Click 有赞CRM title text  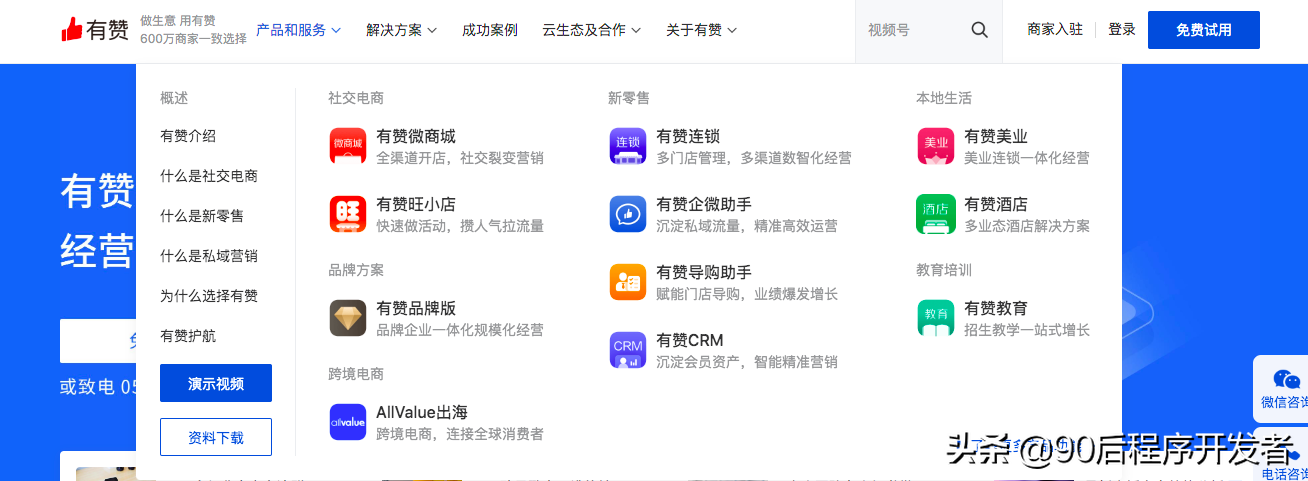pyautogui.click(x=689, y=341)
